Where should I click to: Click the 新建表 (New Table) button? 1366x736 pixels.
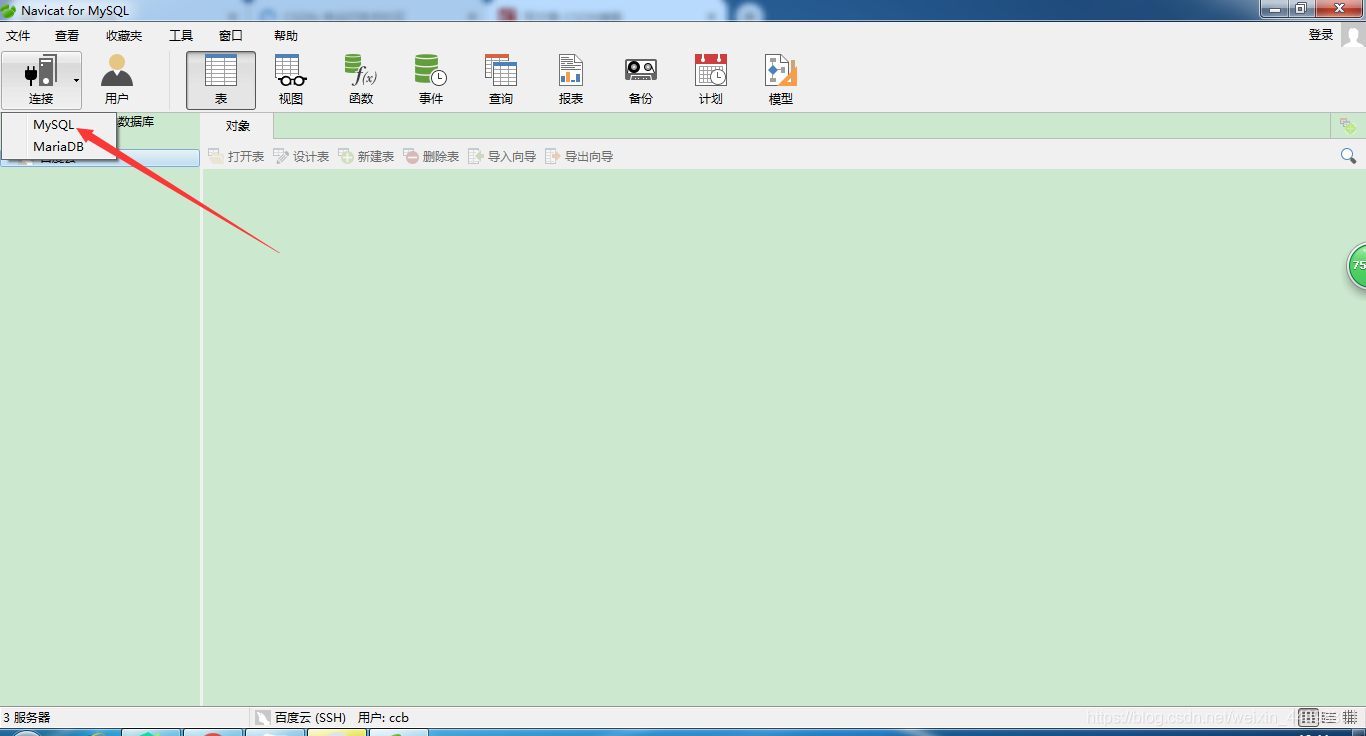click(x=366, y=157)
